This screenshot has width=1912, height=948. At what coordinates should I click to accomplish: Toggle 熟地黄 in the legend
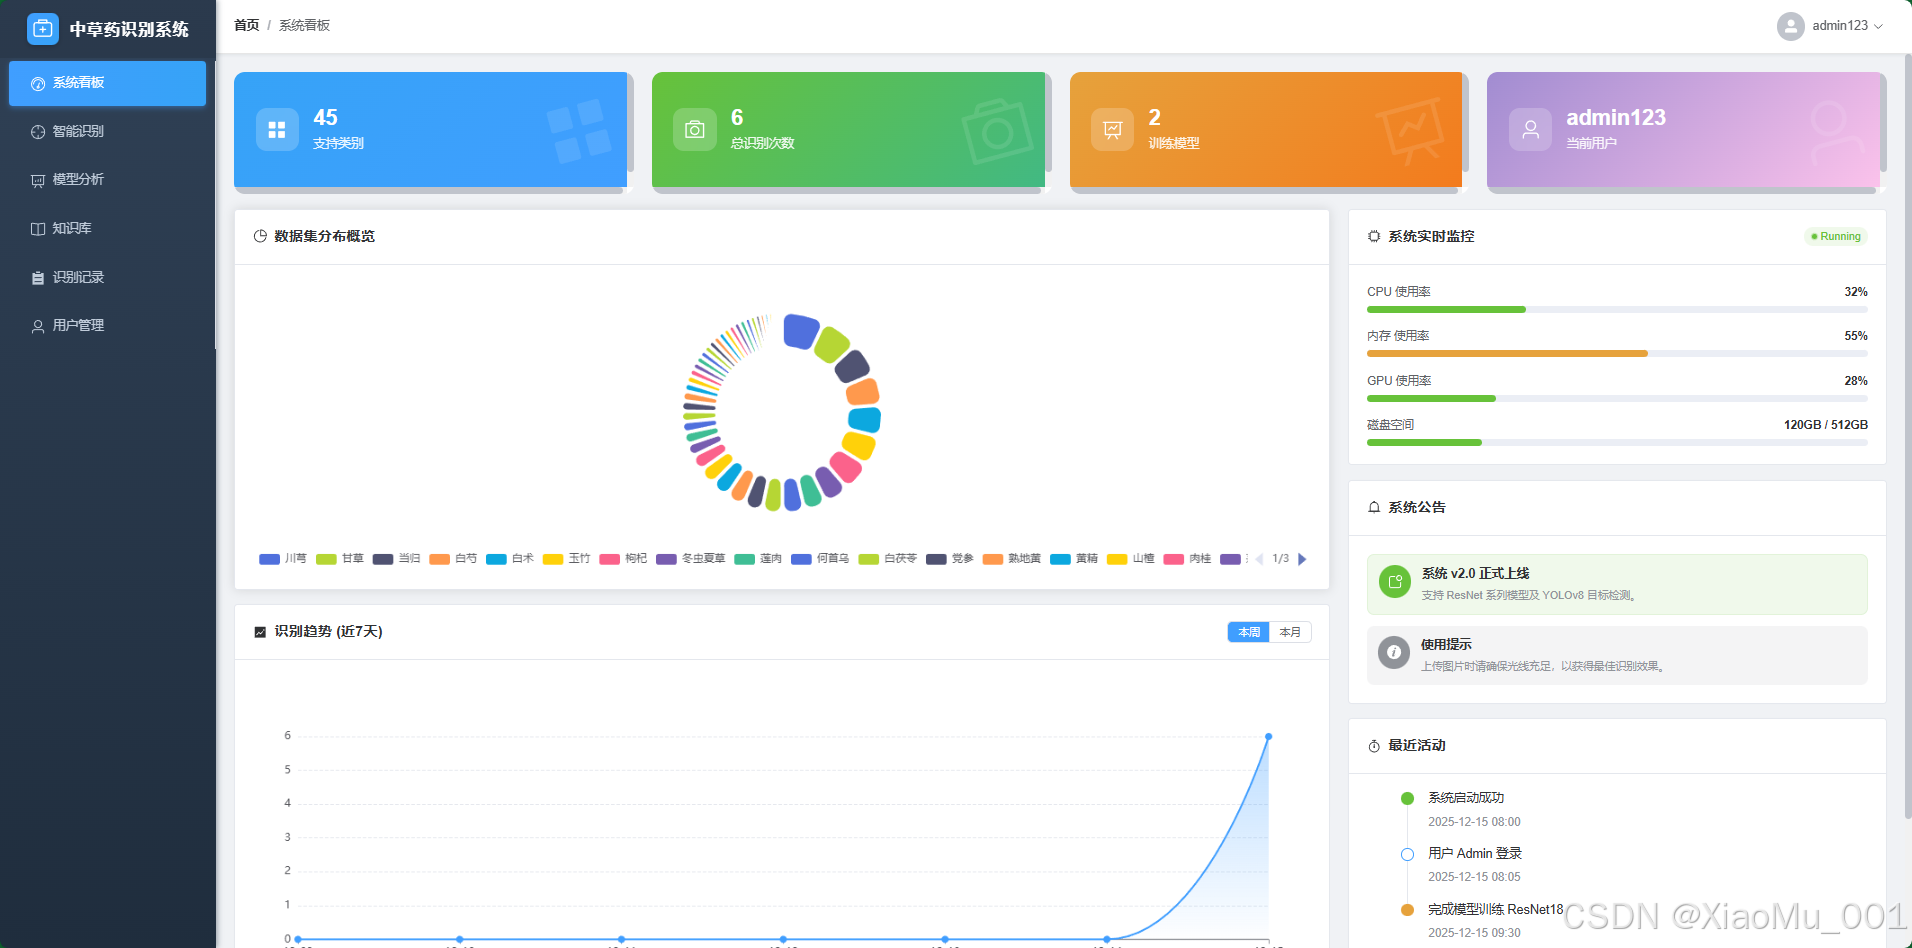coord(1012,559)
